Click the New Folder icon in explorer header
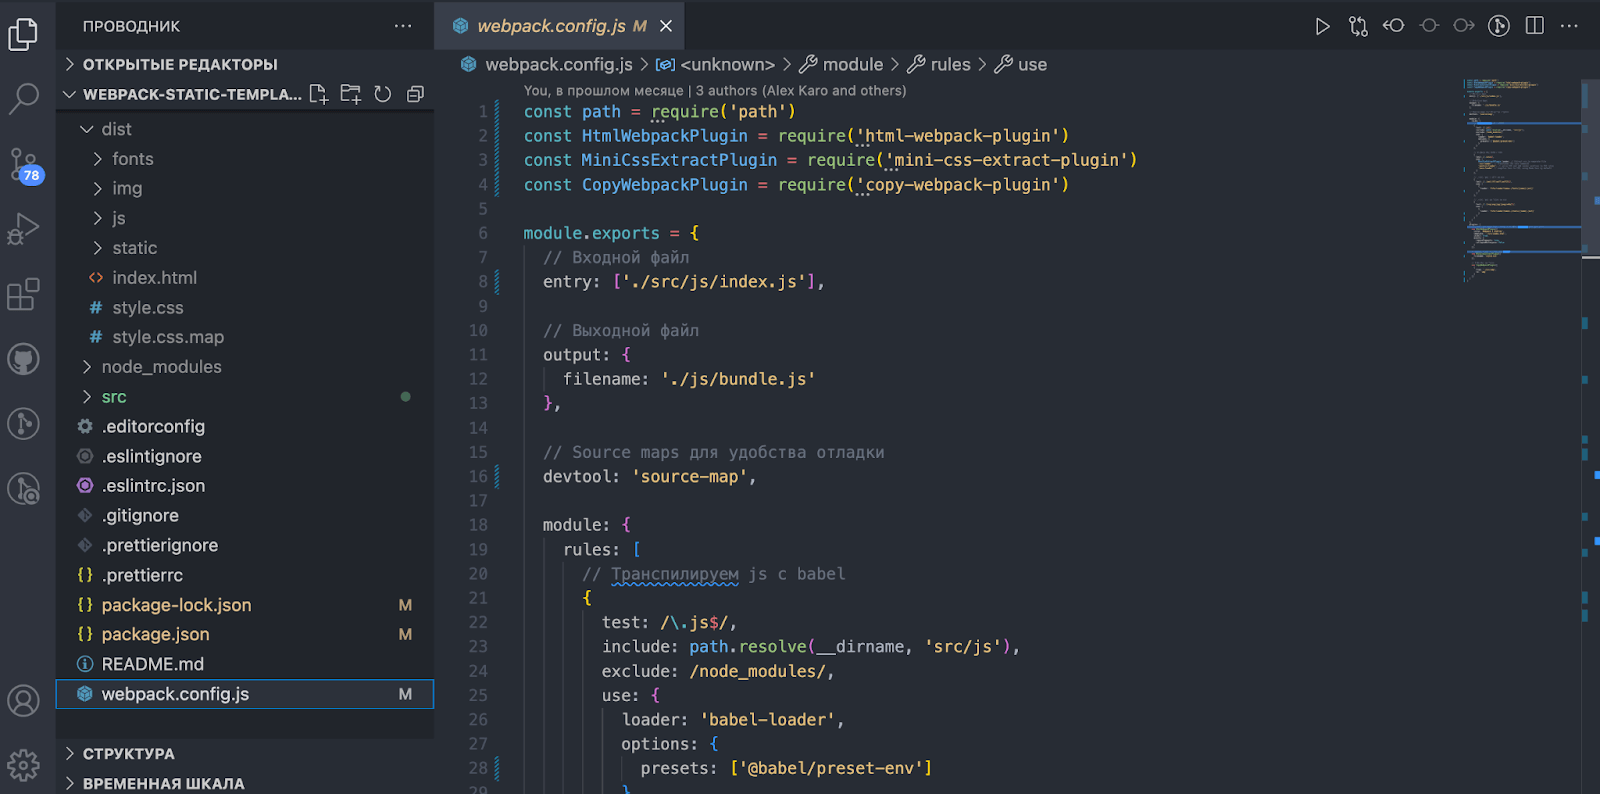This screenshot has height=794, width=1600. click(350, 94)
